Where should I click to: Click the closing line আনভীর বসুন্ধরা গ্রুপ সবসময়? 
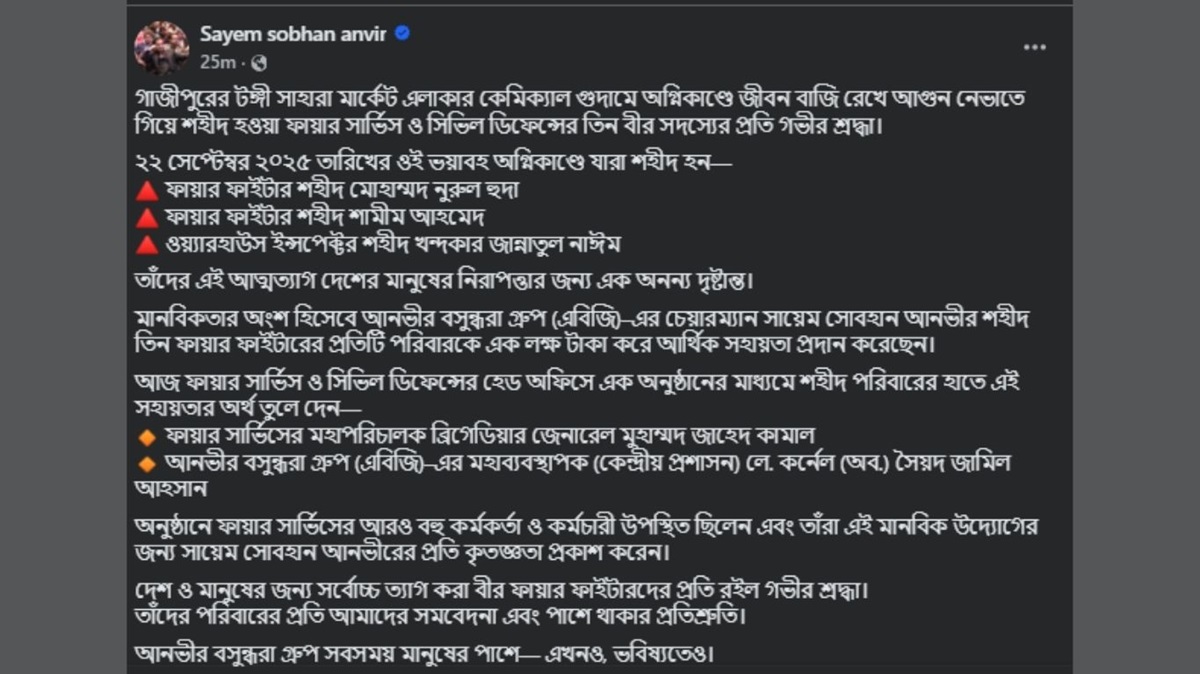point(425,655)
